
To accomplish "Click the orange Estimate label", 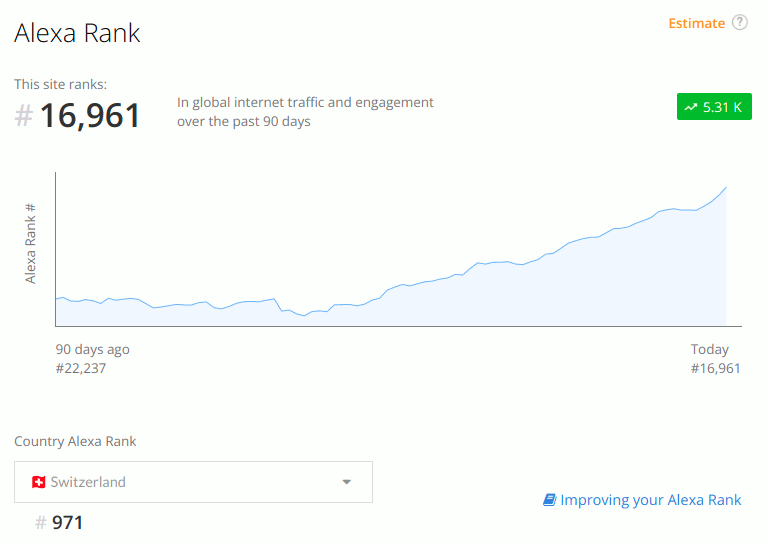I will pyautogui.click(x=696, y=24).
